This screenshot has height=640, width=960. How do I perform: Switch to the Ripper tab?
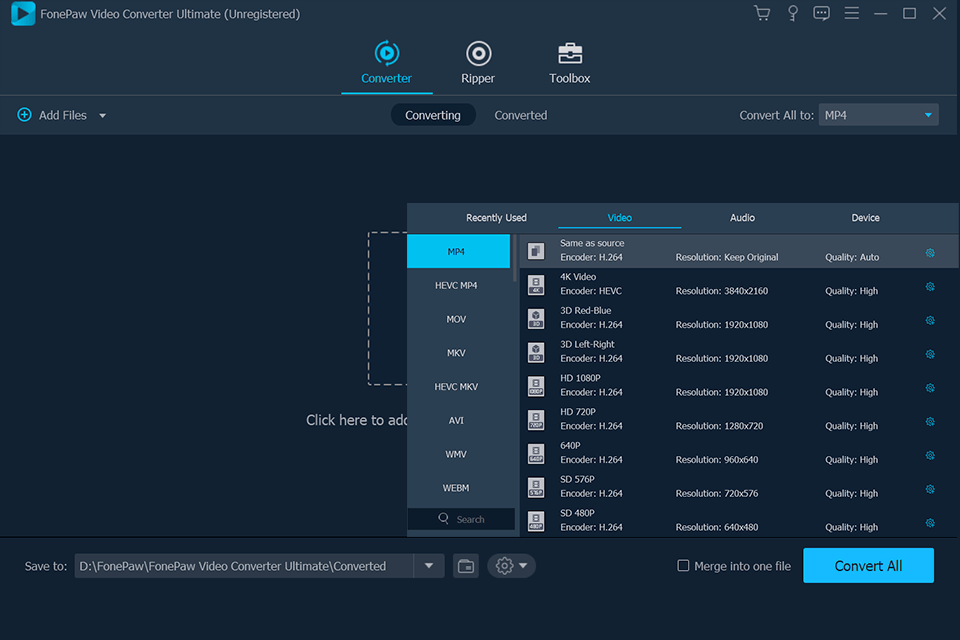coord(478,62)
